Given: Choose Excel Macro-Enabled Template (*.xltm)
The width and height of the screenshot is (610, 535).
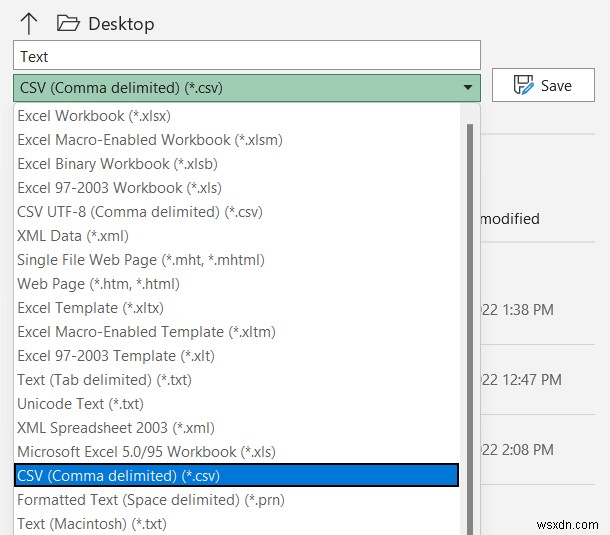Looking at the screenshot, I should [x=237, y=332].
